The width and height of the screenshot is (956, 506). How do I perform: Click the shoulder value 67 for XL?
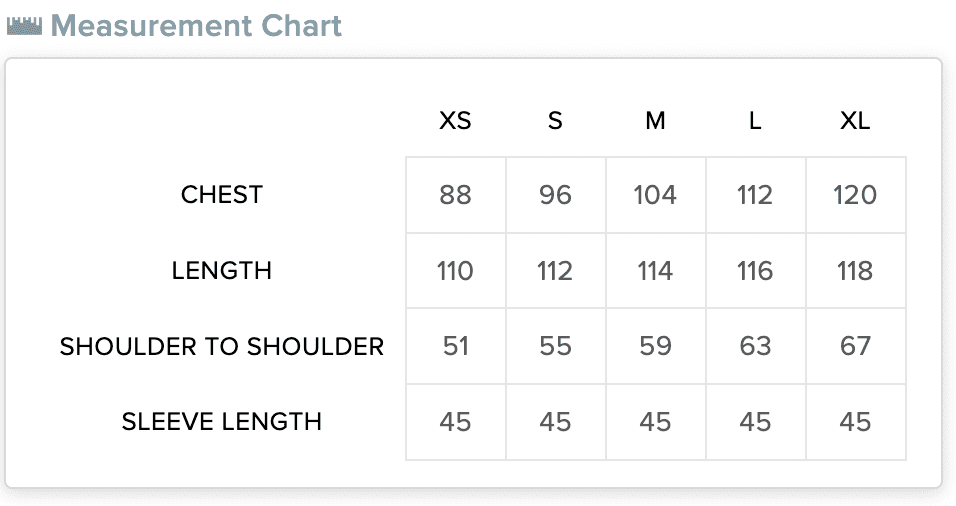point(855,346)
